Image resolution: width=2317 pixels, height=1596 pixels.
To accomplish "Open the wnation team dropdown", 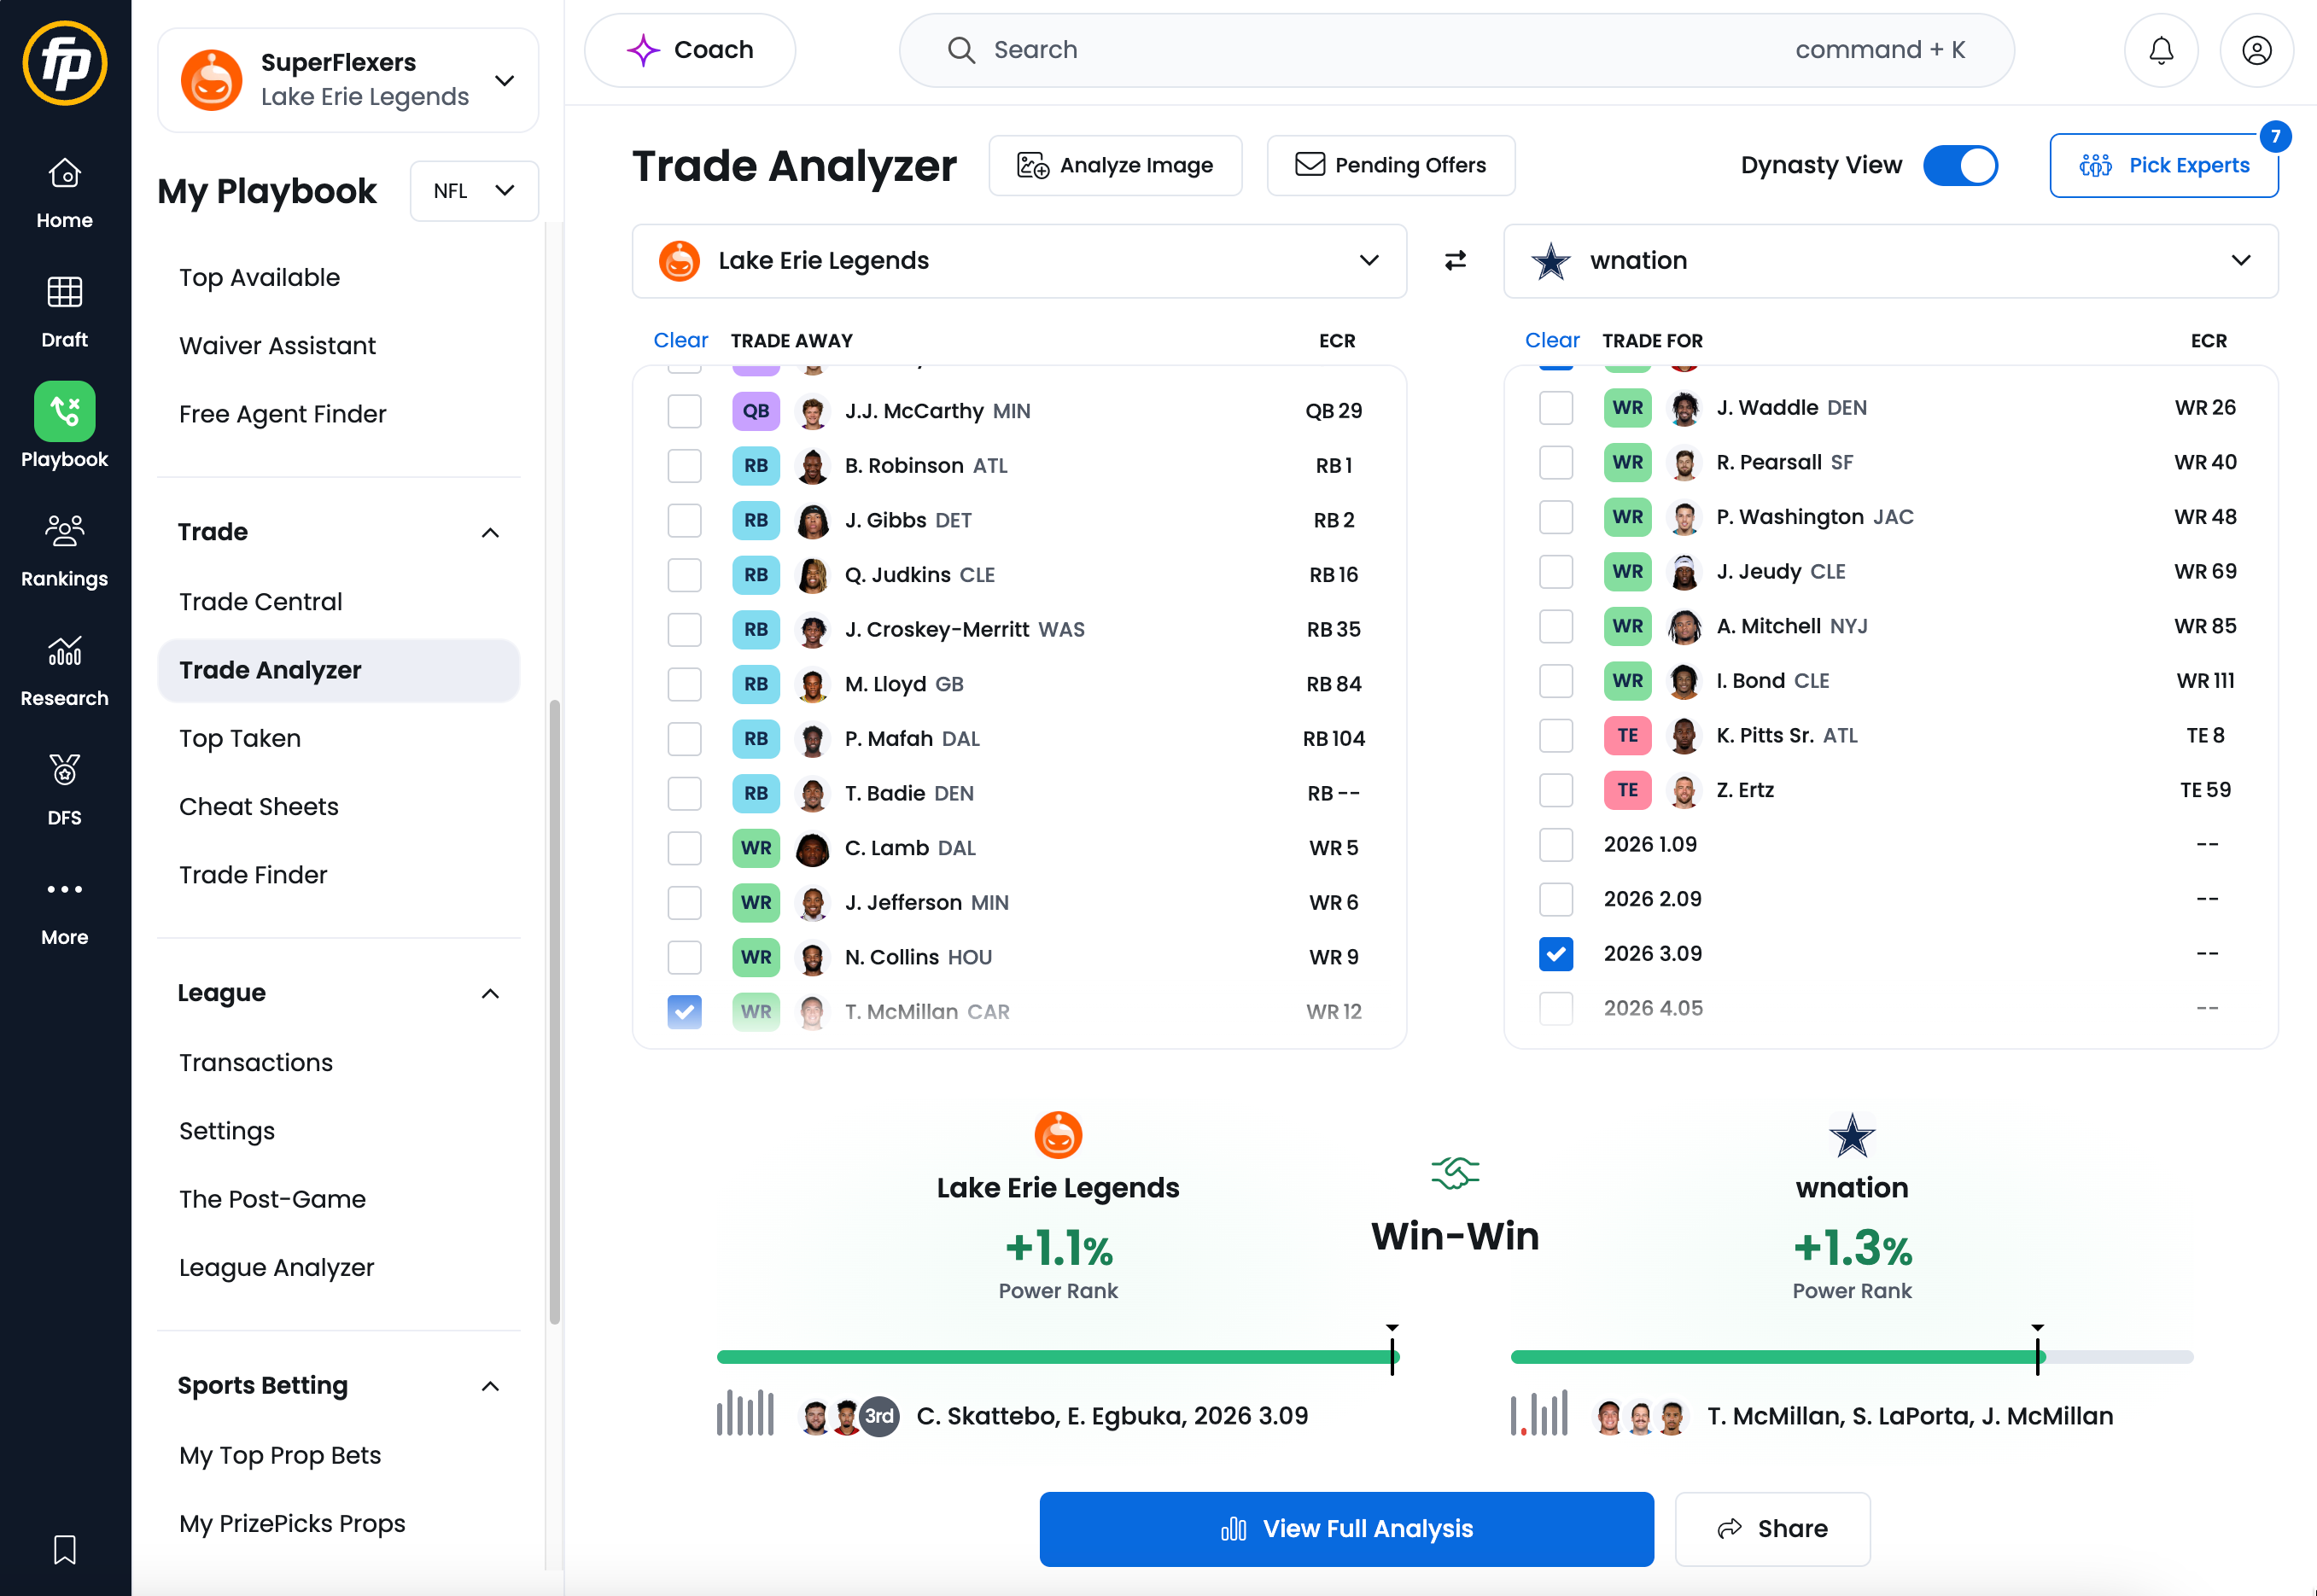I will pos(1890,261).
